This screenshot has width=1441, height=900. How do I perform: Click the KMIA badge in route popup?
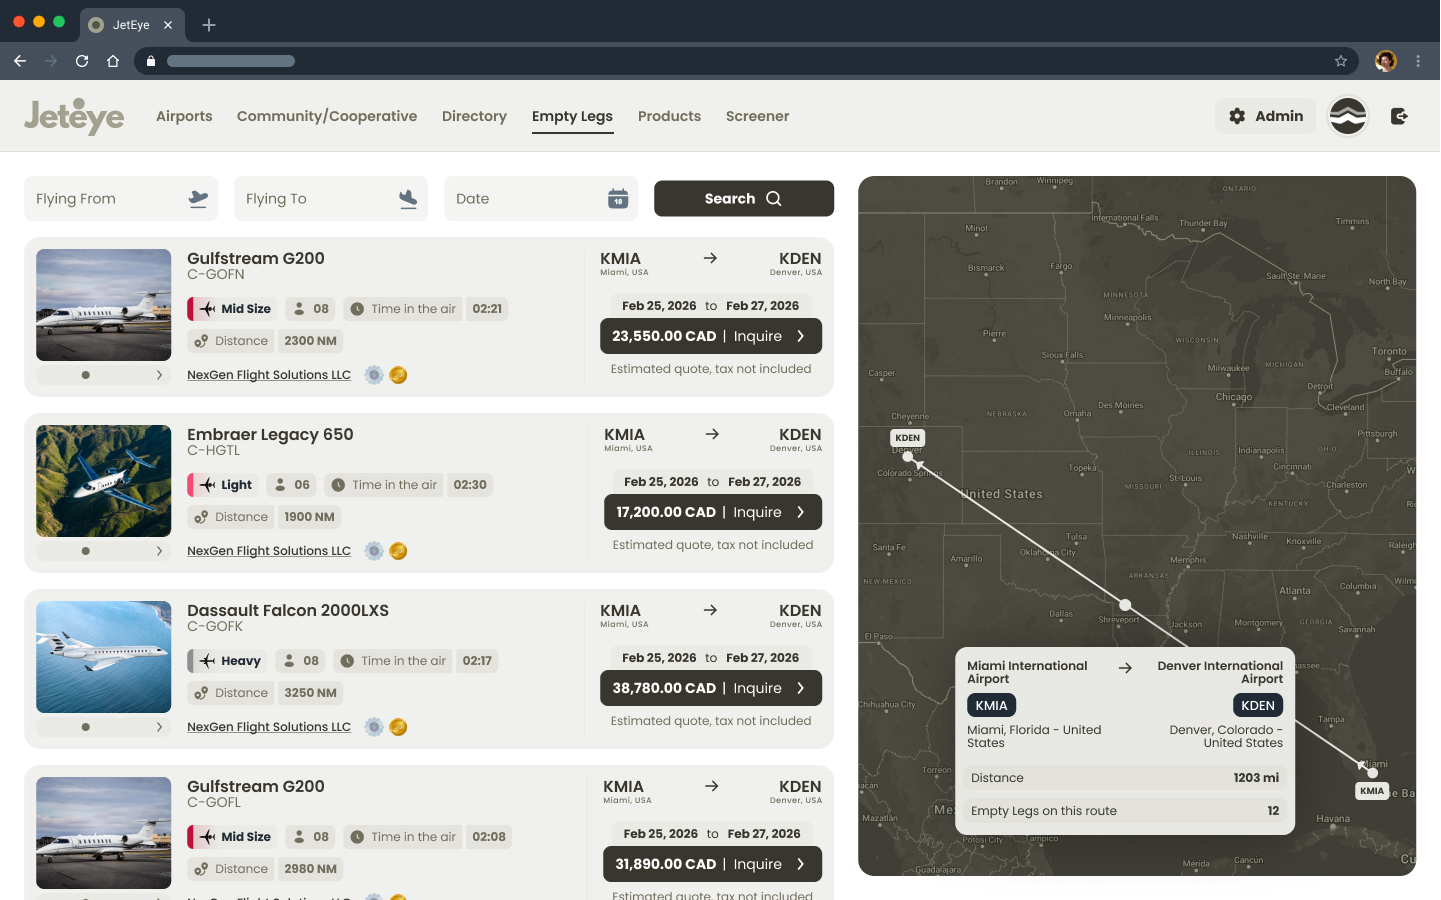click(x=991, y=705)
